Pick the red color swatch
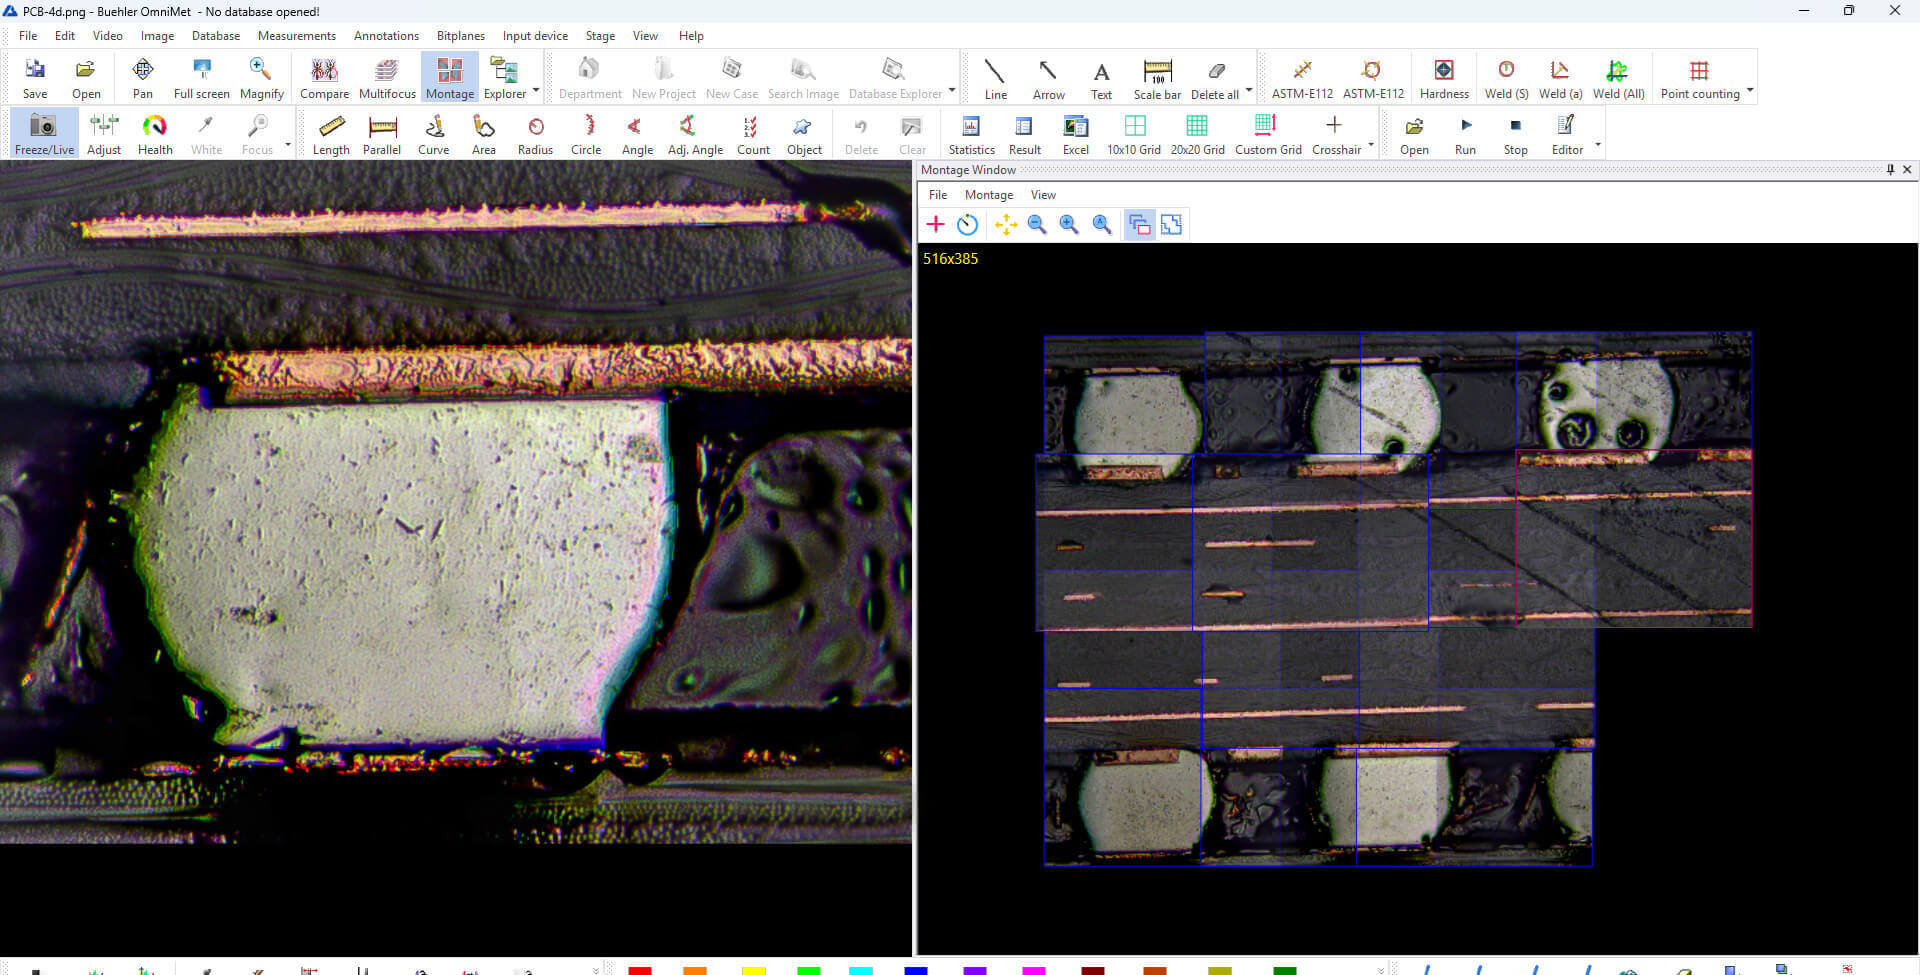Viewport: 1920px width, 975px height. coord(640,969)
